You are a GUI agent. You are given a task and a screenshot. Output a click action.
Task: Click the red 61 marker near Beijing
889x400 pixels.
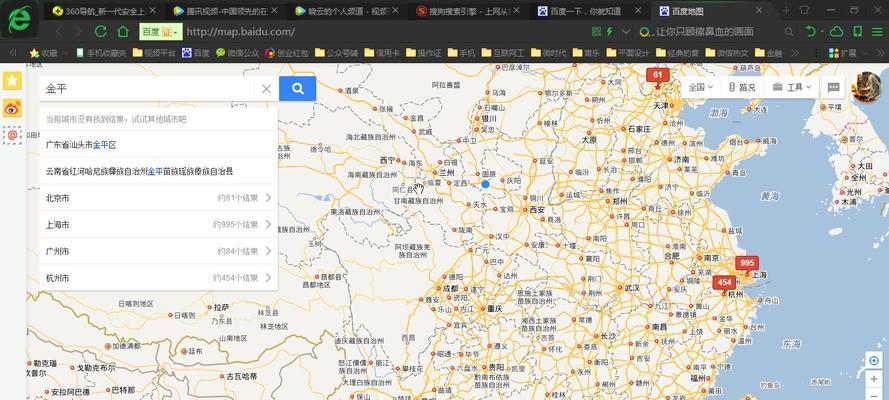tap(658, 75)
